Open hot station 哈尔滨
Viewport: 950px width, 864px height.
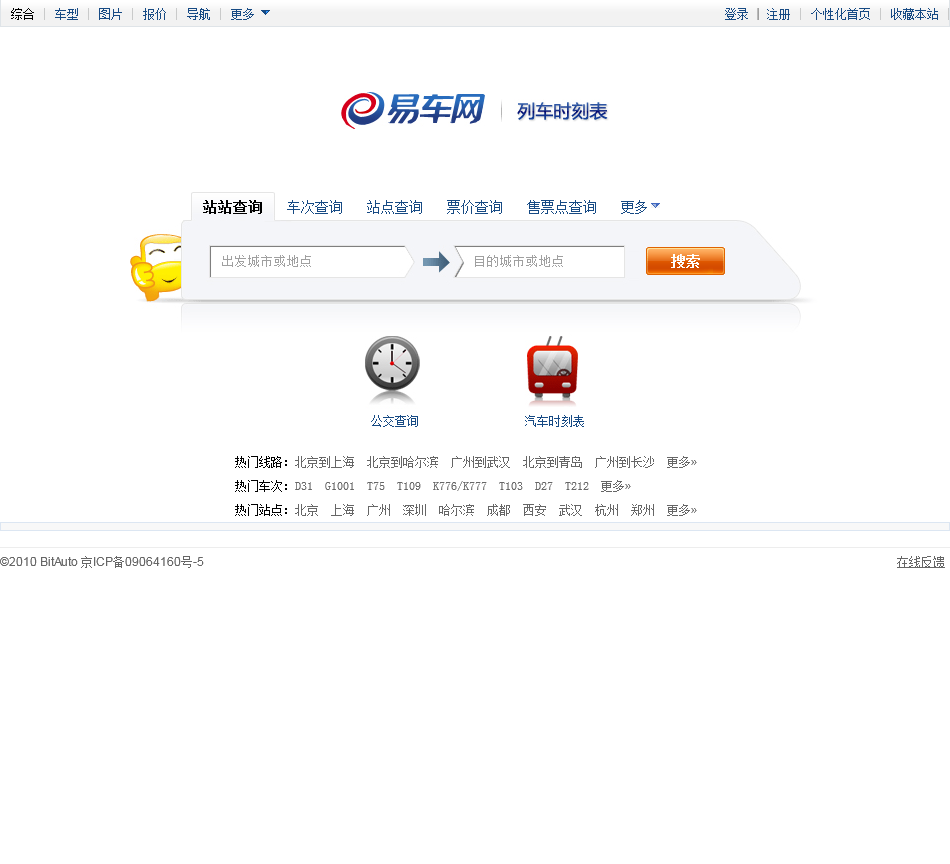point(456,510)
